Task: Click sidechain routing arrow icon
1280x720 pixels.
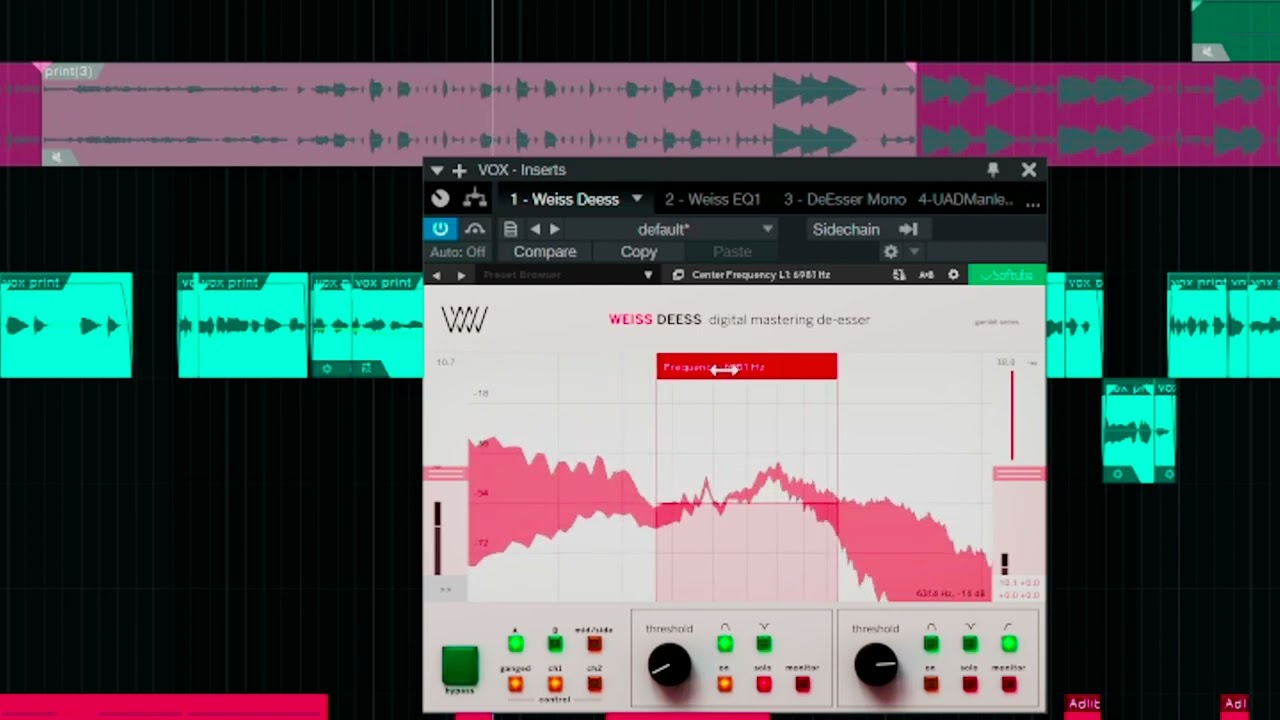Action: tap(908, 229)
